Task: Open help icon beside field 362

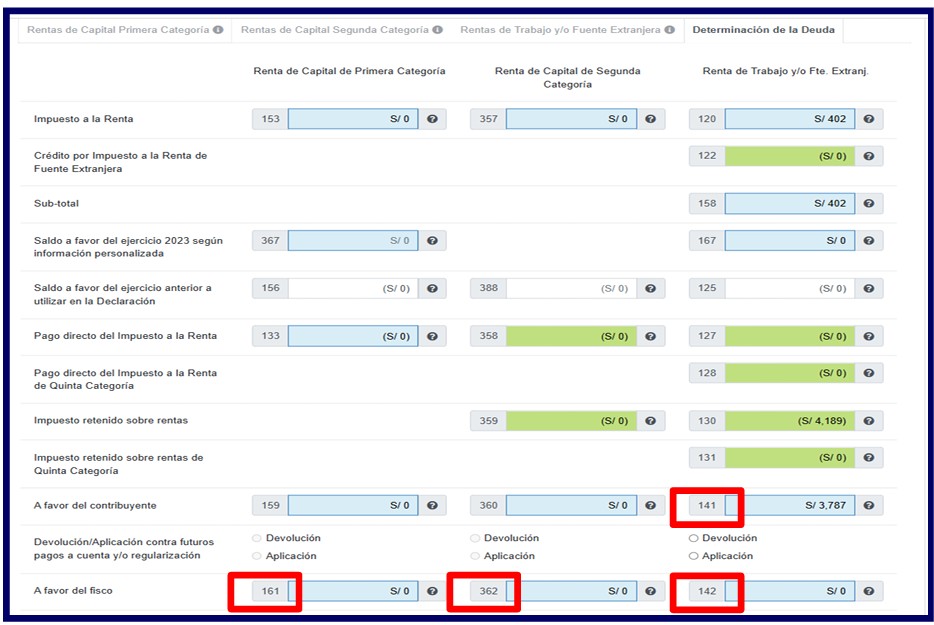Action: tap(650, 591)
